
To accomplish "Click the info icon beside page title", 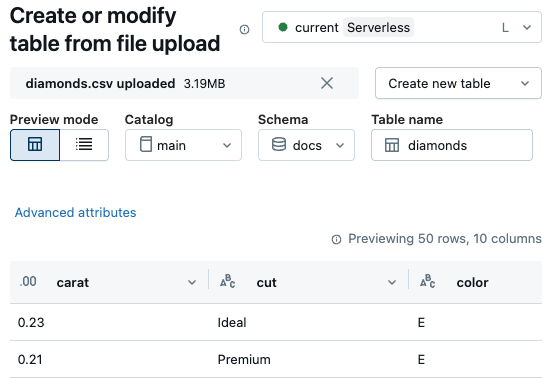I will tap(244, 30).
